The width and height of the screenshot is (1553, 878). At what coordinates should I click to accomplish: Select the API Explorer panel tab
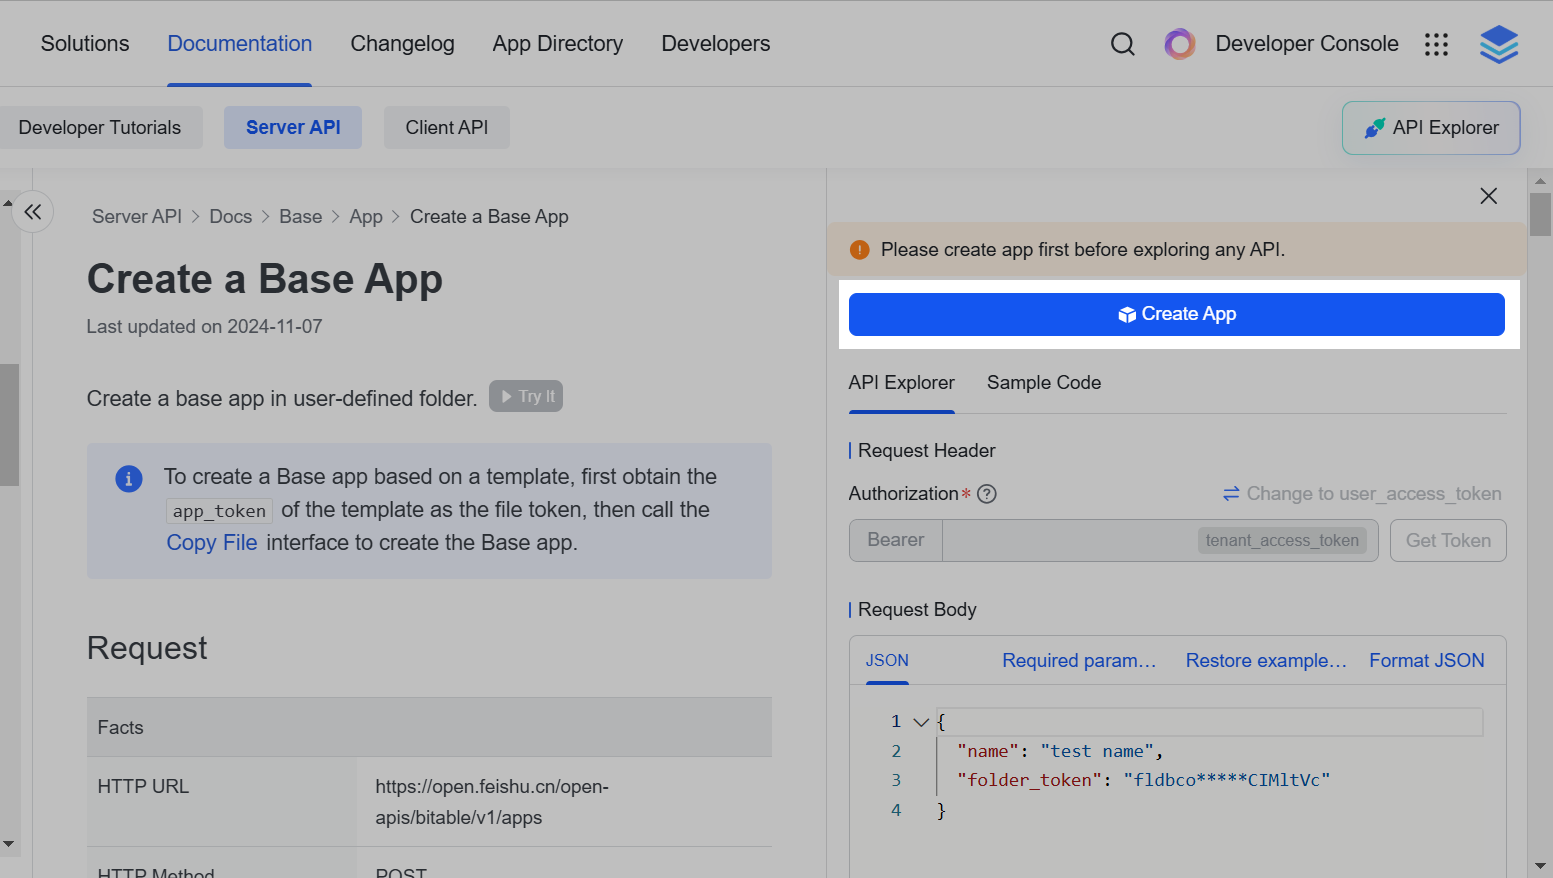(902, 383)
